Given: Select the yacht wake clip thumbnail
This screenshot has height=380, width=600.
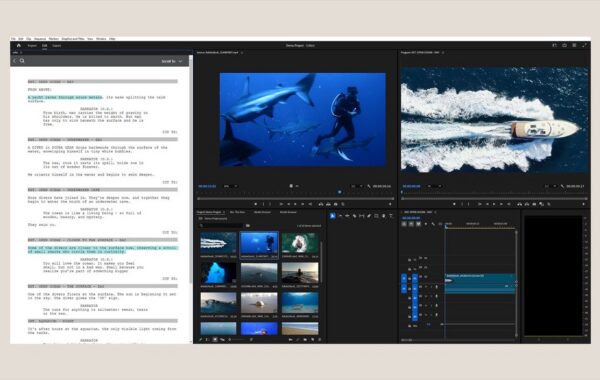Looking at the screenshot, I should [218, 242].
